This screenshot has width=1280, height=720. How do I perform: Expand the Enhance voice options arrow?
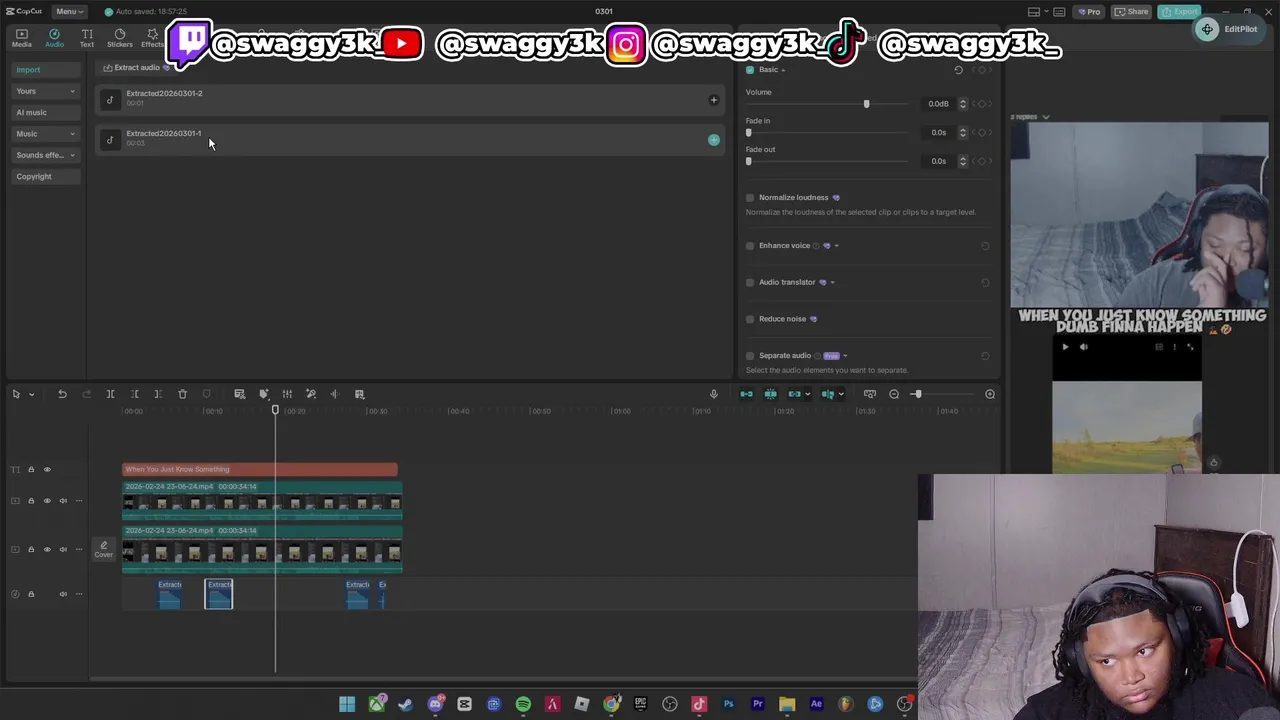pos(836,246)
